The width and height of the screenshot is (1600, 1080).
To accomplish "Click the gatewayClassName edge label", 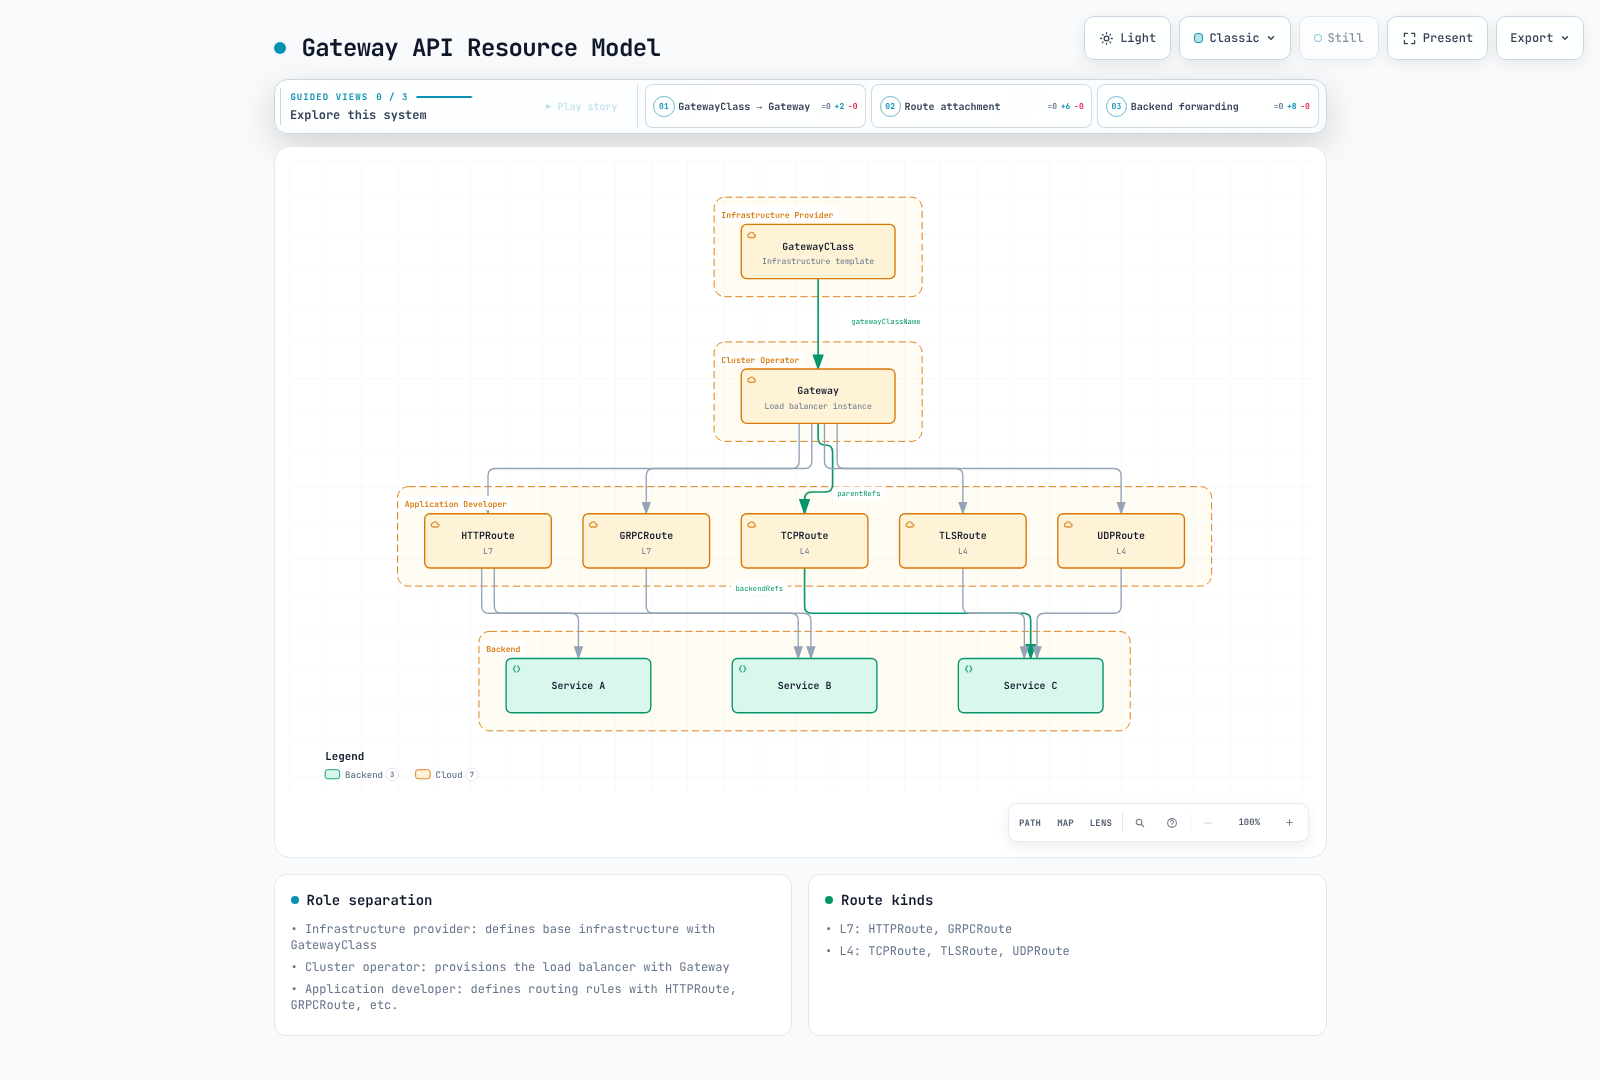I will click(886, 322).
